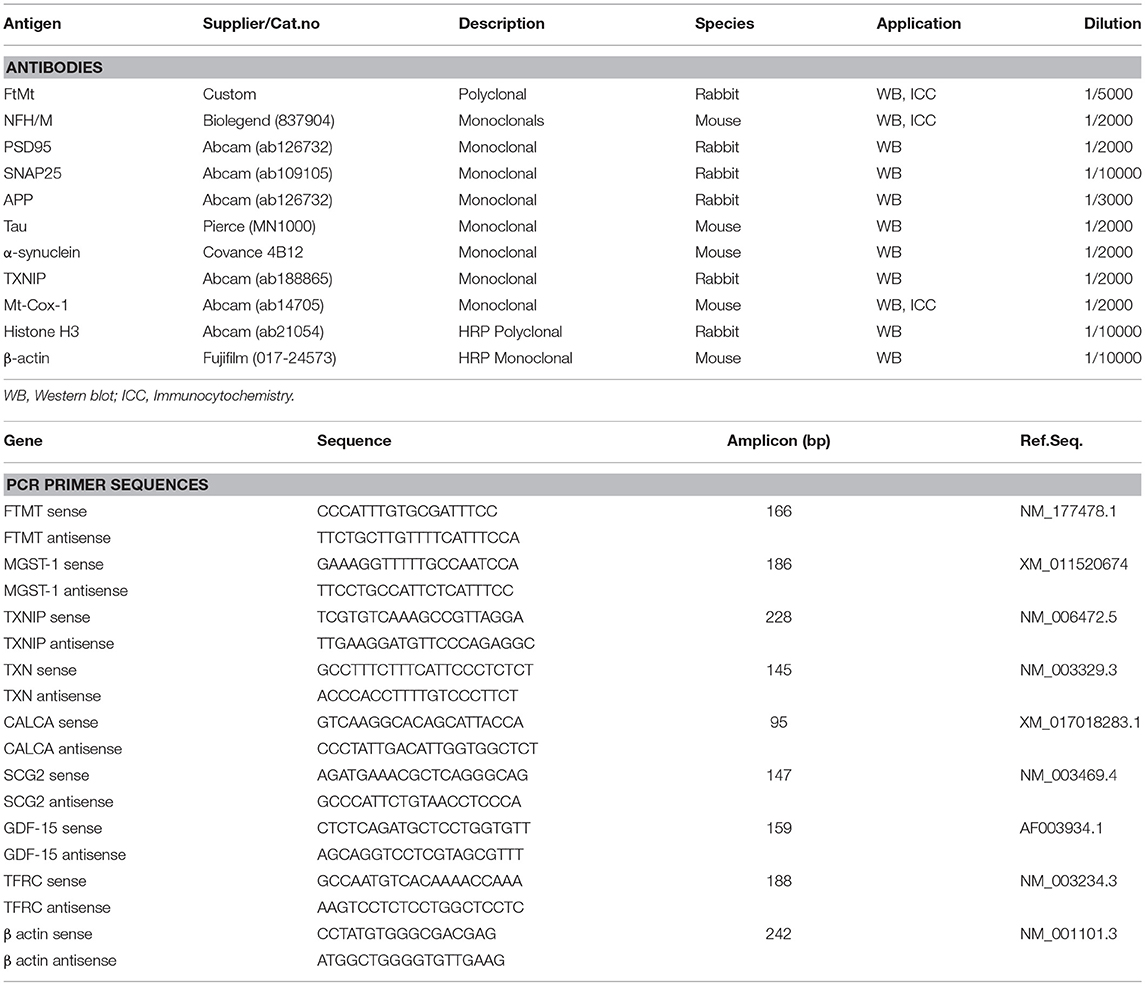Click the Dilution column header
Image resolution: width=1145 pixels, height=985 pixels.
pyautogui.click(x=1111, y=23)
